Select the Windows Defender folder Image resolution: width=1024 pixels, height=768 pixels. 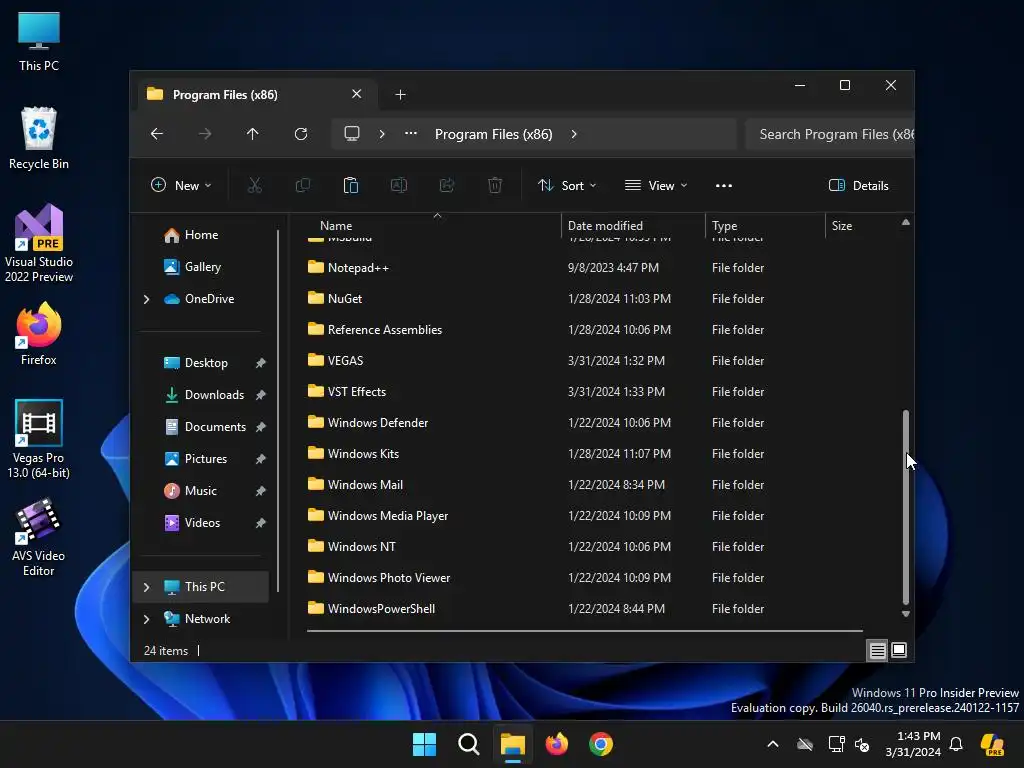pos(377,423)
